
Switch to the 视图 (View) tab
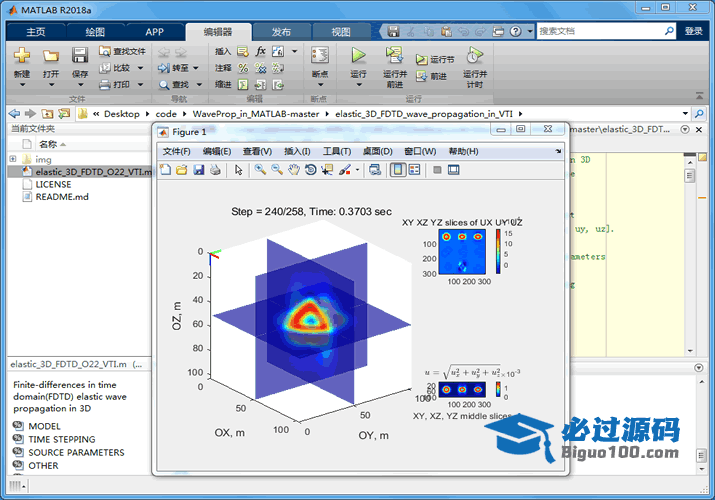pos(341,32)
